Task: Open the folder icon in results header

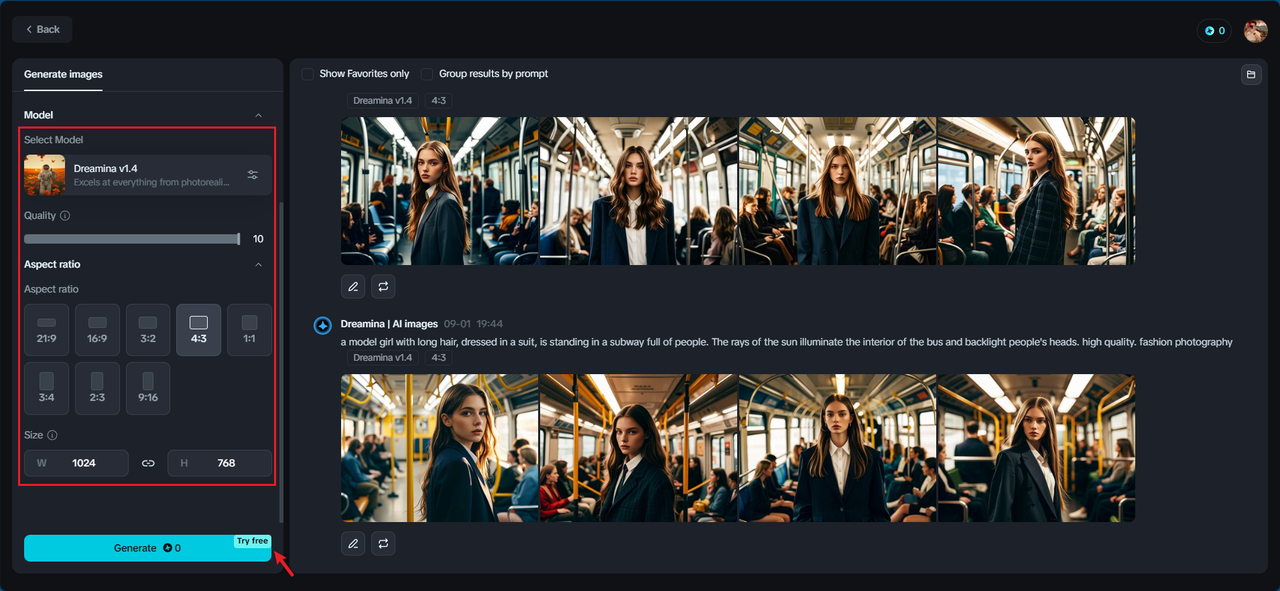Action: (1250, 75)
